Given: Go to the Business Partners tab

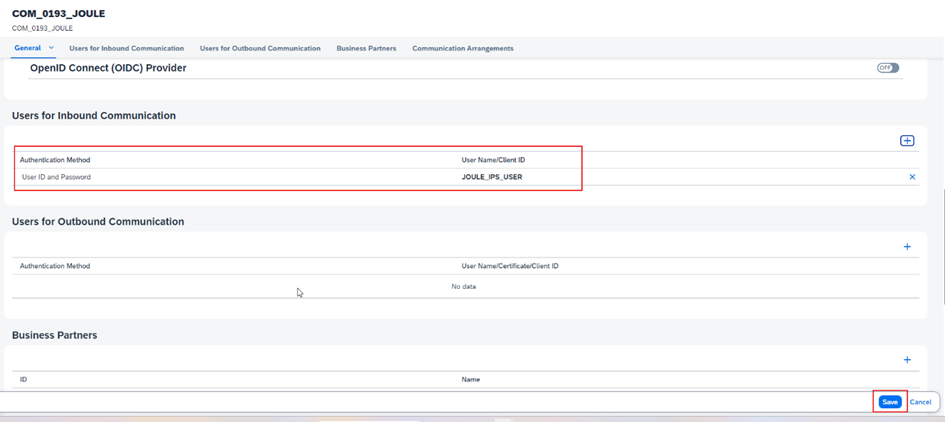Looking at the screenshot, I should (x=366, y=48).
